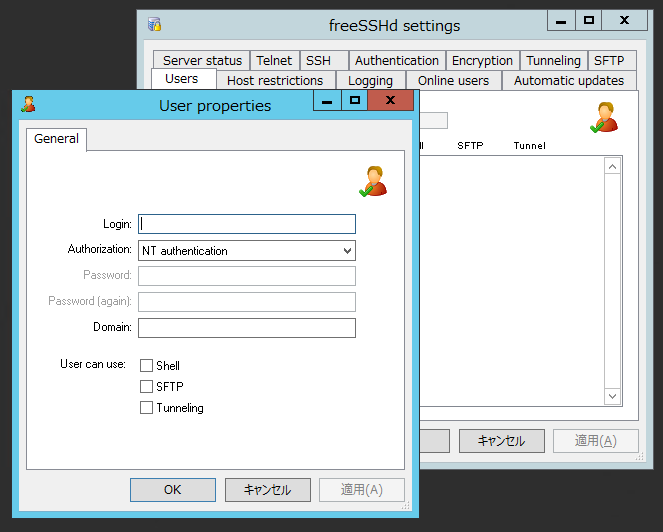Focus the Login input field
The width and height of the screenshot is (663, 532).
pyautogui.click(x=247, y=224)
